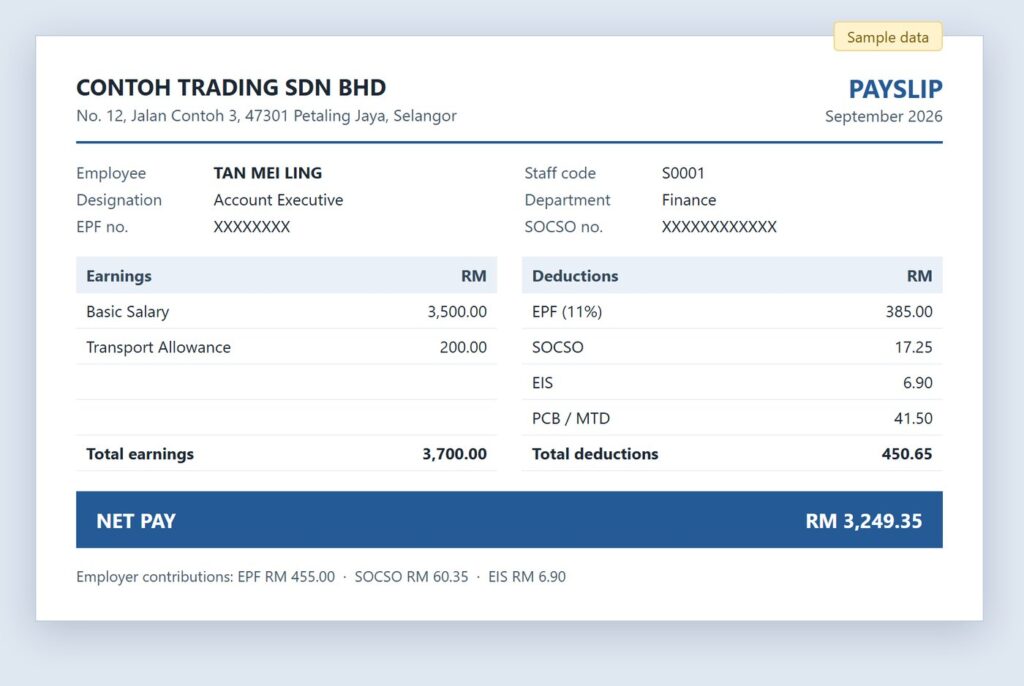This screenshot has width=1024, height=686.
Task: Select the company name CONTOH TRADING SDN BHD
Action: click(231, 88)
